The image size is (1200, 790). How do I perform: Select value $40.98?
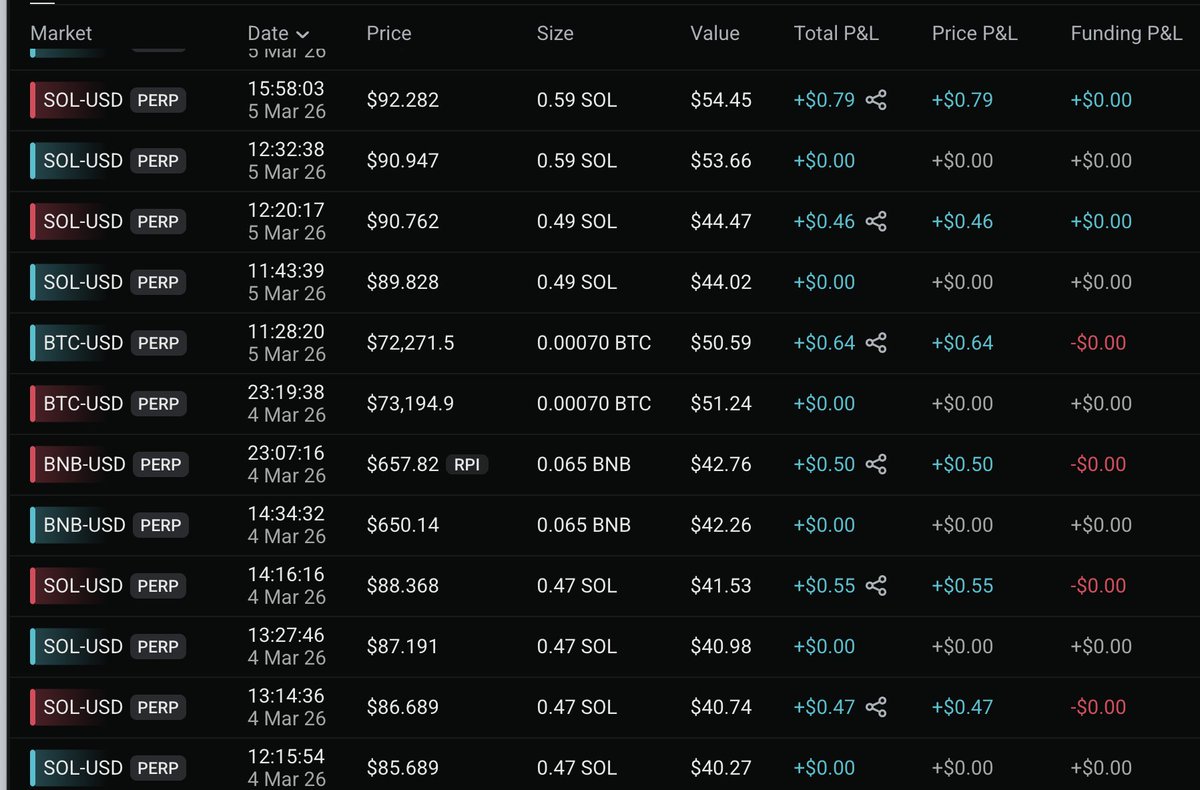(x=721, y=646)
